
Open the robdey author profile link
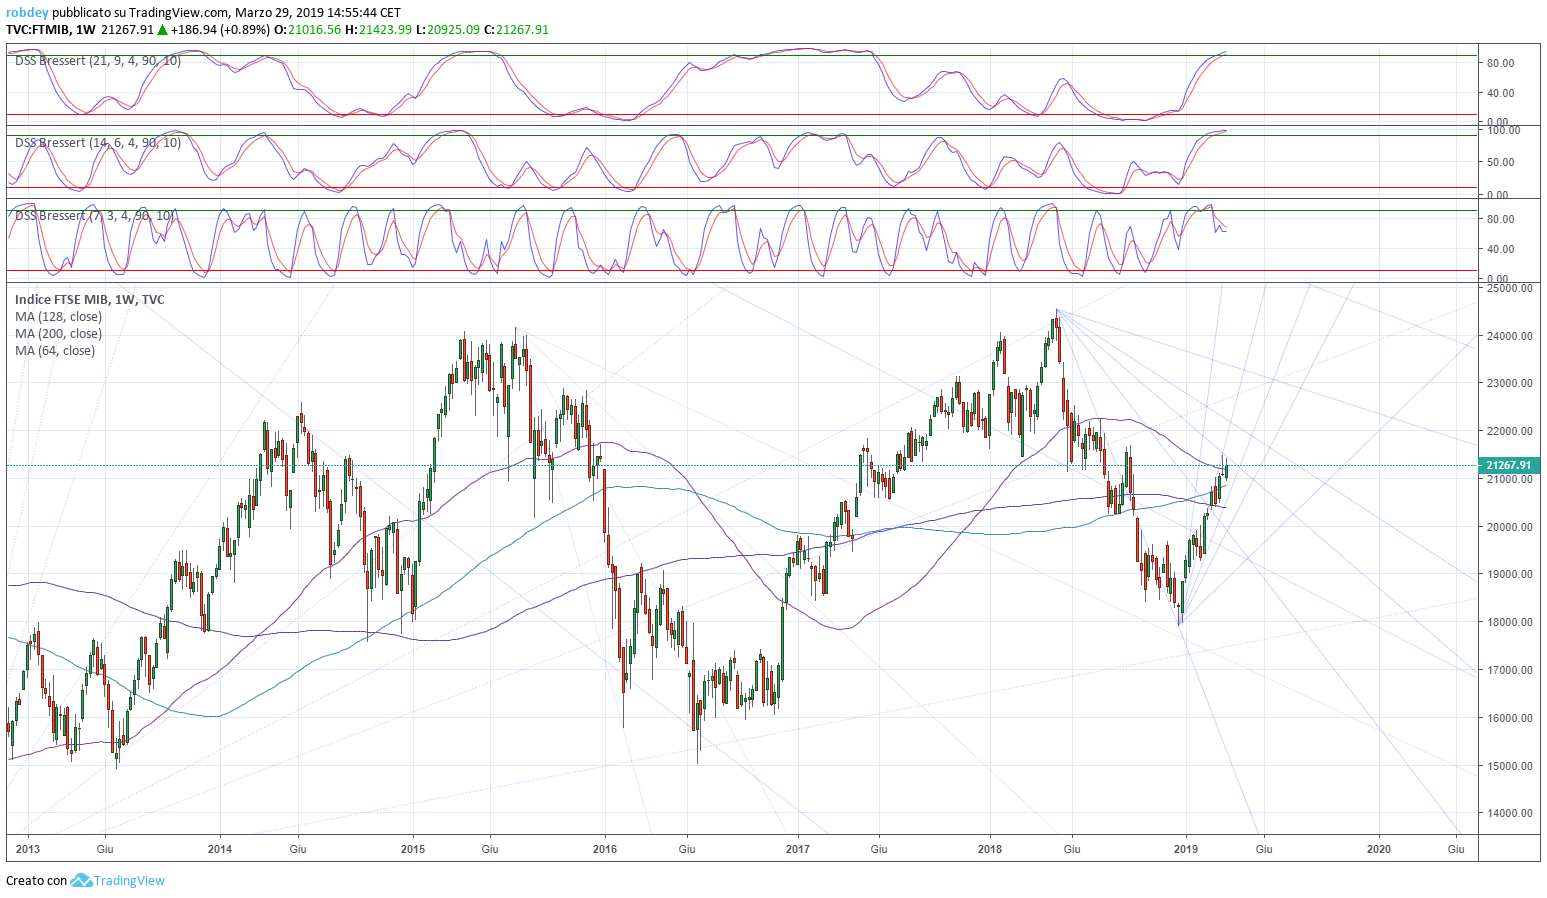pyautogui.click(x=27, y=13)
